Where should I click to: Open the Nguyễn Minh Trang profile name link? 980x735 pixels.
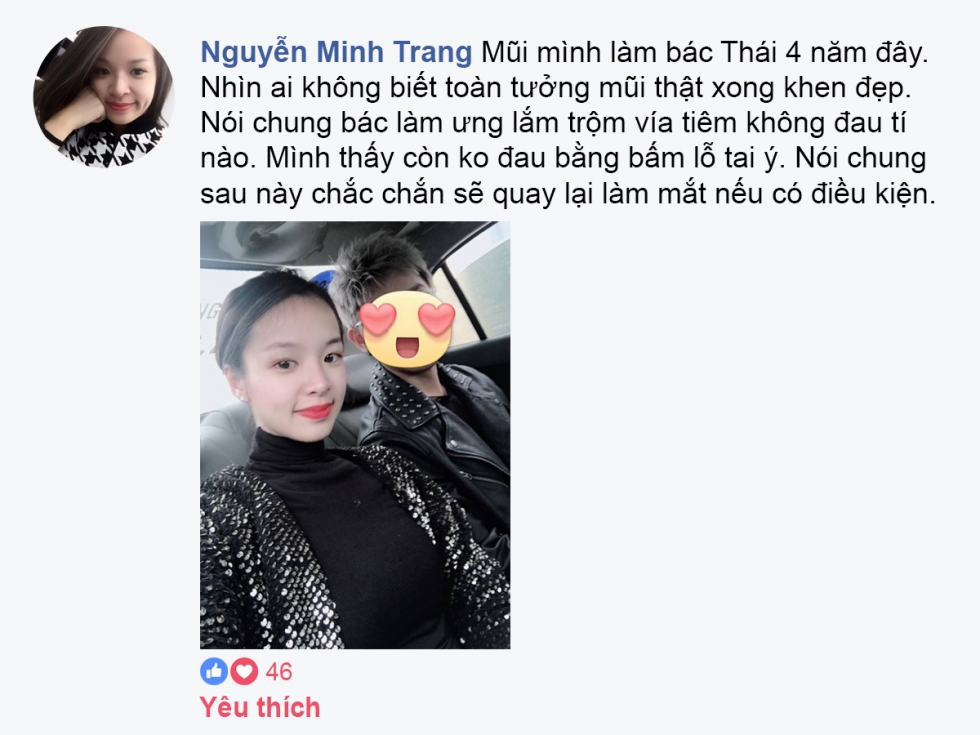(336, 52)
